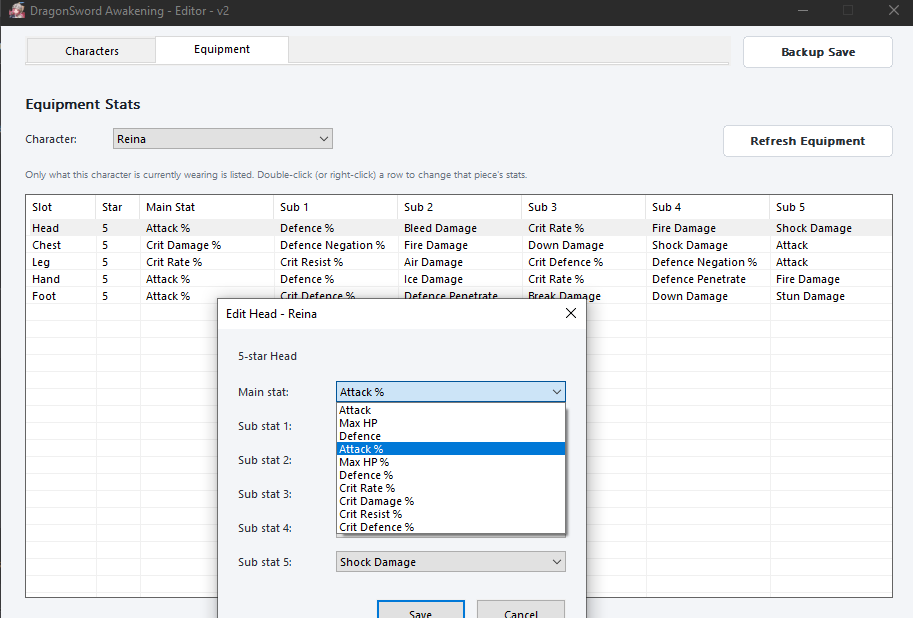Click the Sub 2 column header

[459, 207]
